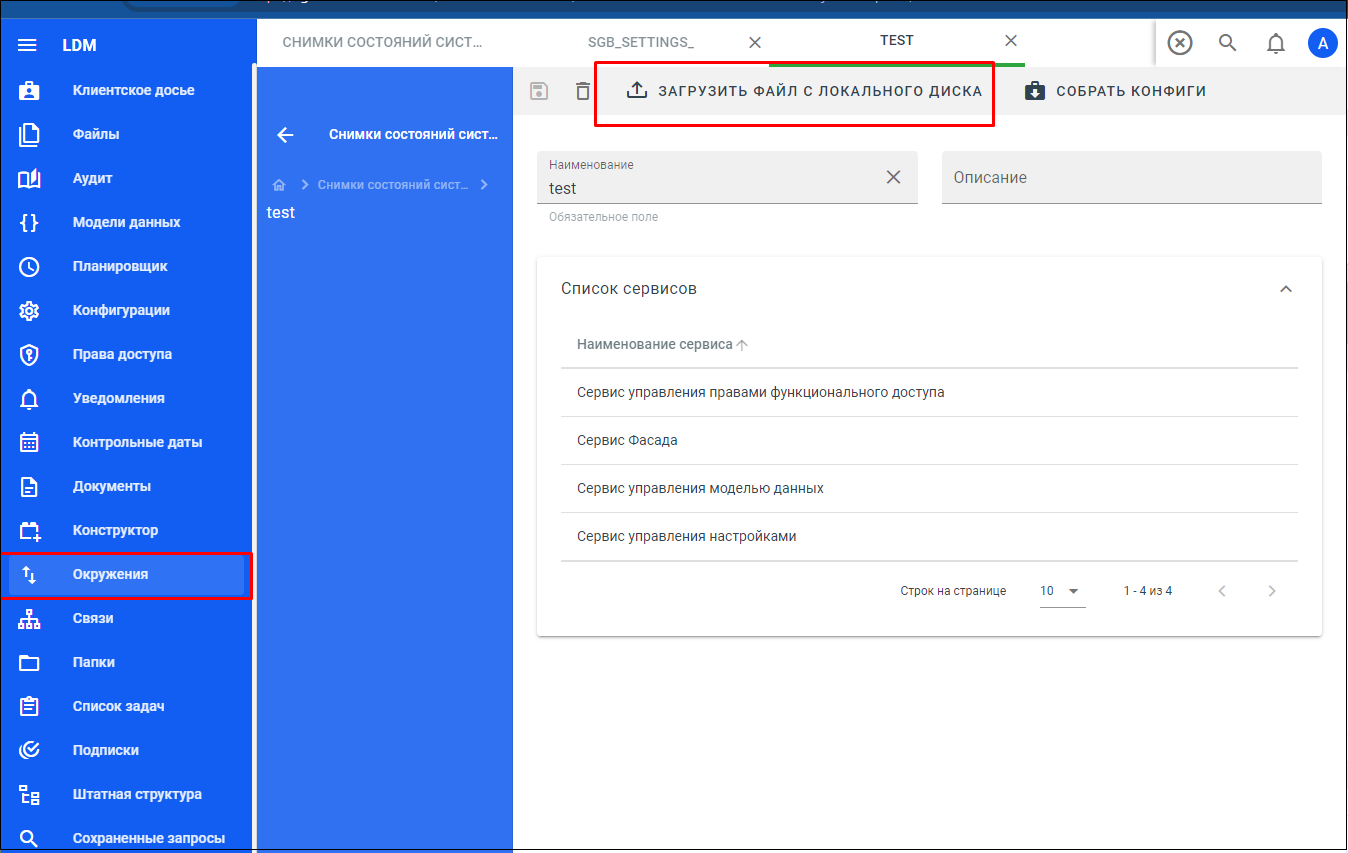Screen dimensions: 1348x853
Task: Open the Файлы section
Action: pos(126,134)
